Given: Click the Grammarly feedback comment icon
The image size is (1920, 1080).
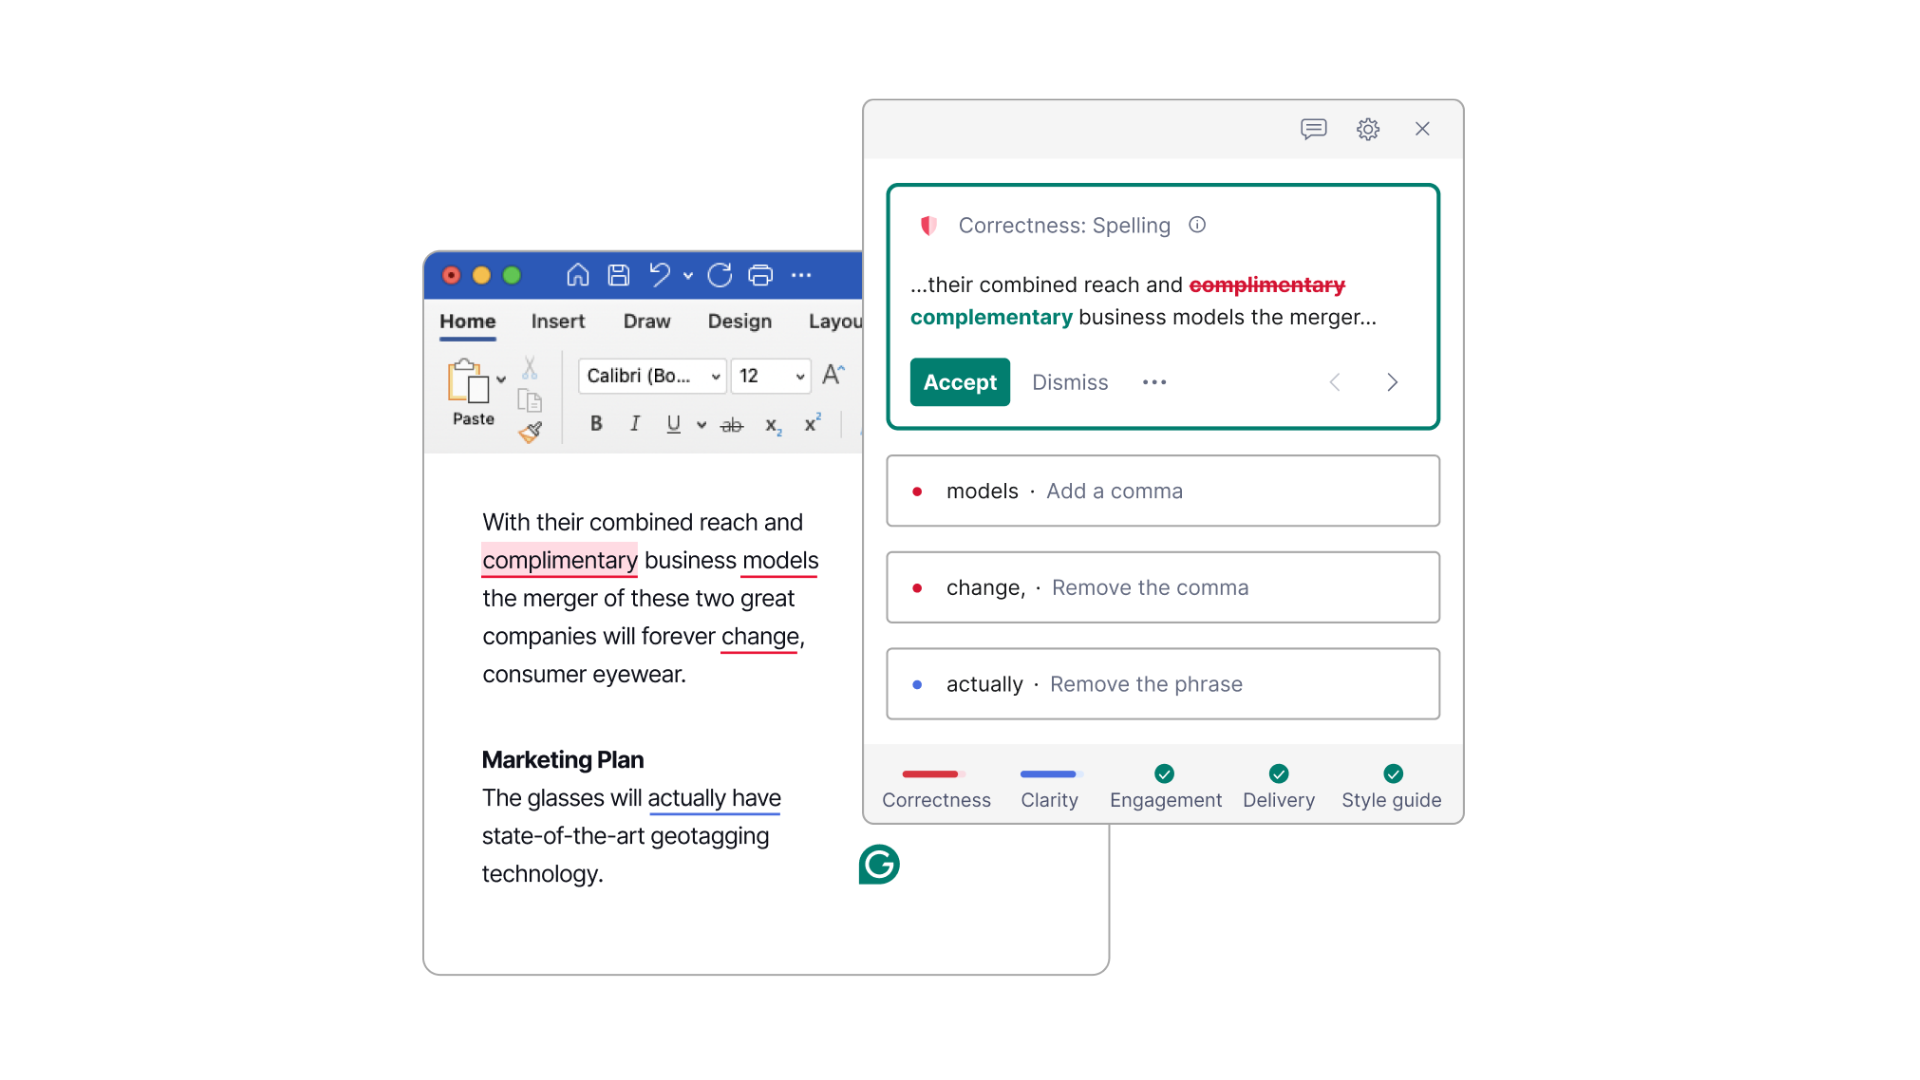Looking at the screenshot, I should click(x=1313, y=129).
